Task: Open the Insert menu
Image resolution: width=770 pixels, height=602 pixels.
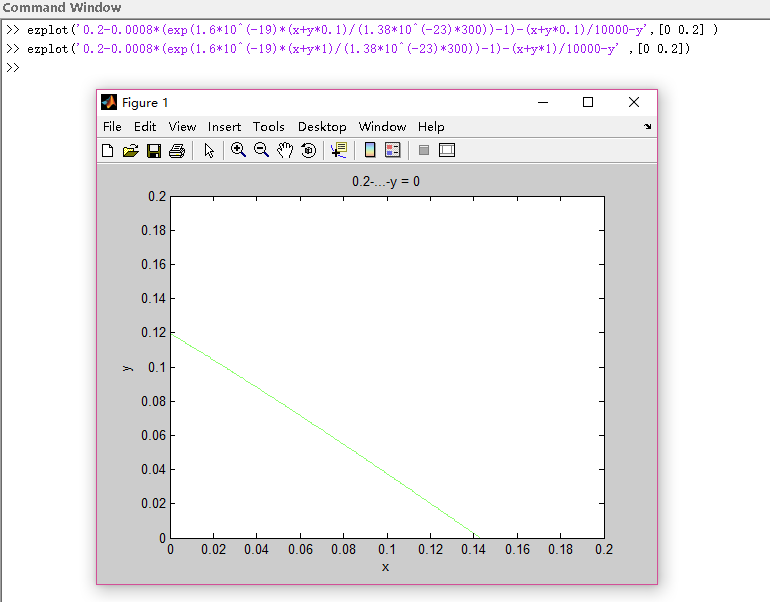Action: [x=224, y=127]
